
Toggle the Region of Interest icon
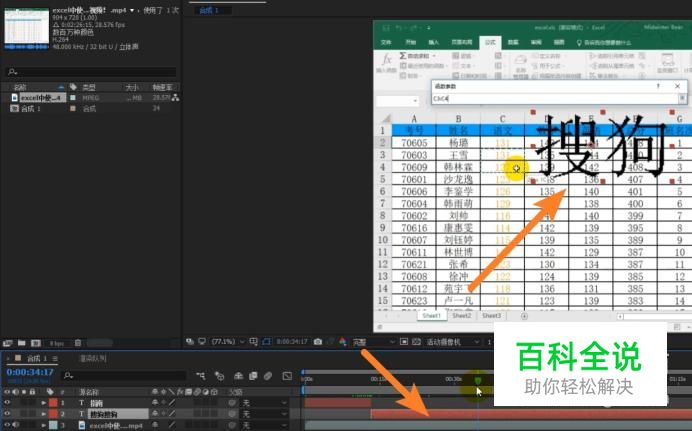[x=404, y=342]
